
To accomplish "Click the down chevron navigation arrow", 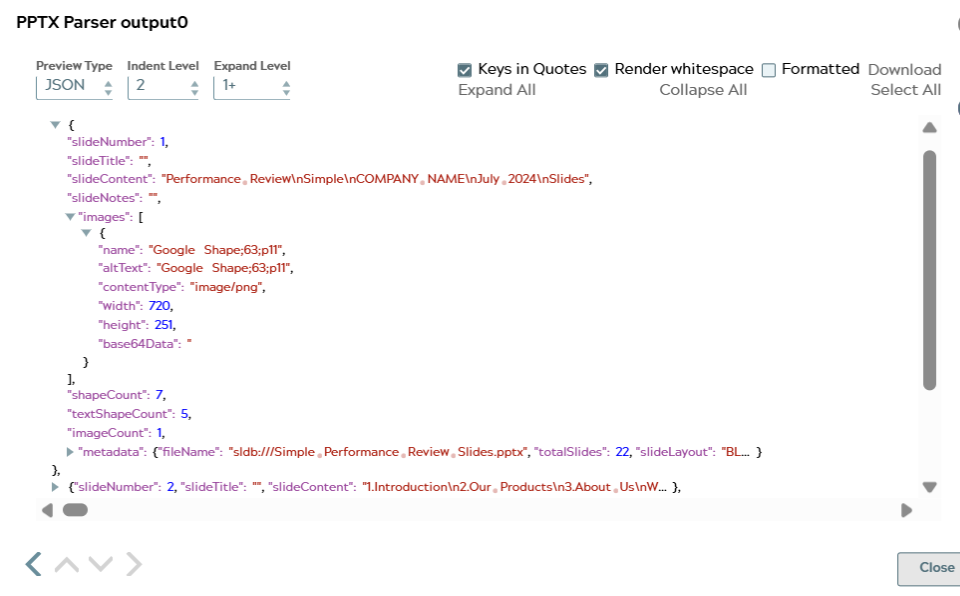I will (100, 564).
